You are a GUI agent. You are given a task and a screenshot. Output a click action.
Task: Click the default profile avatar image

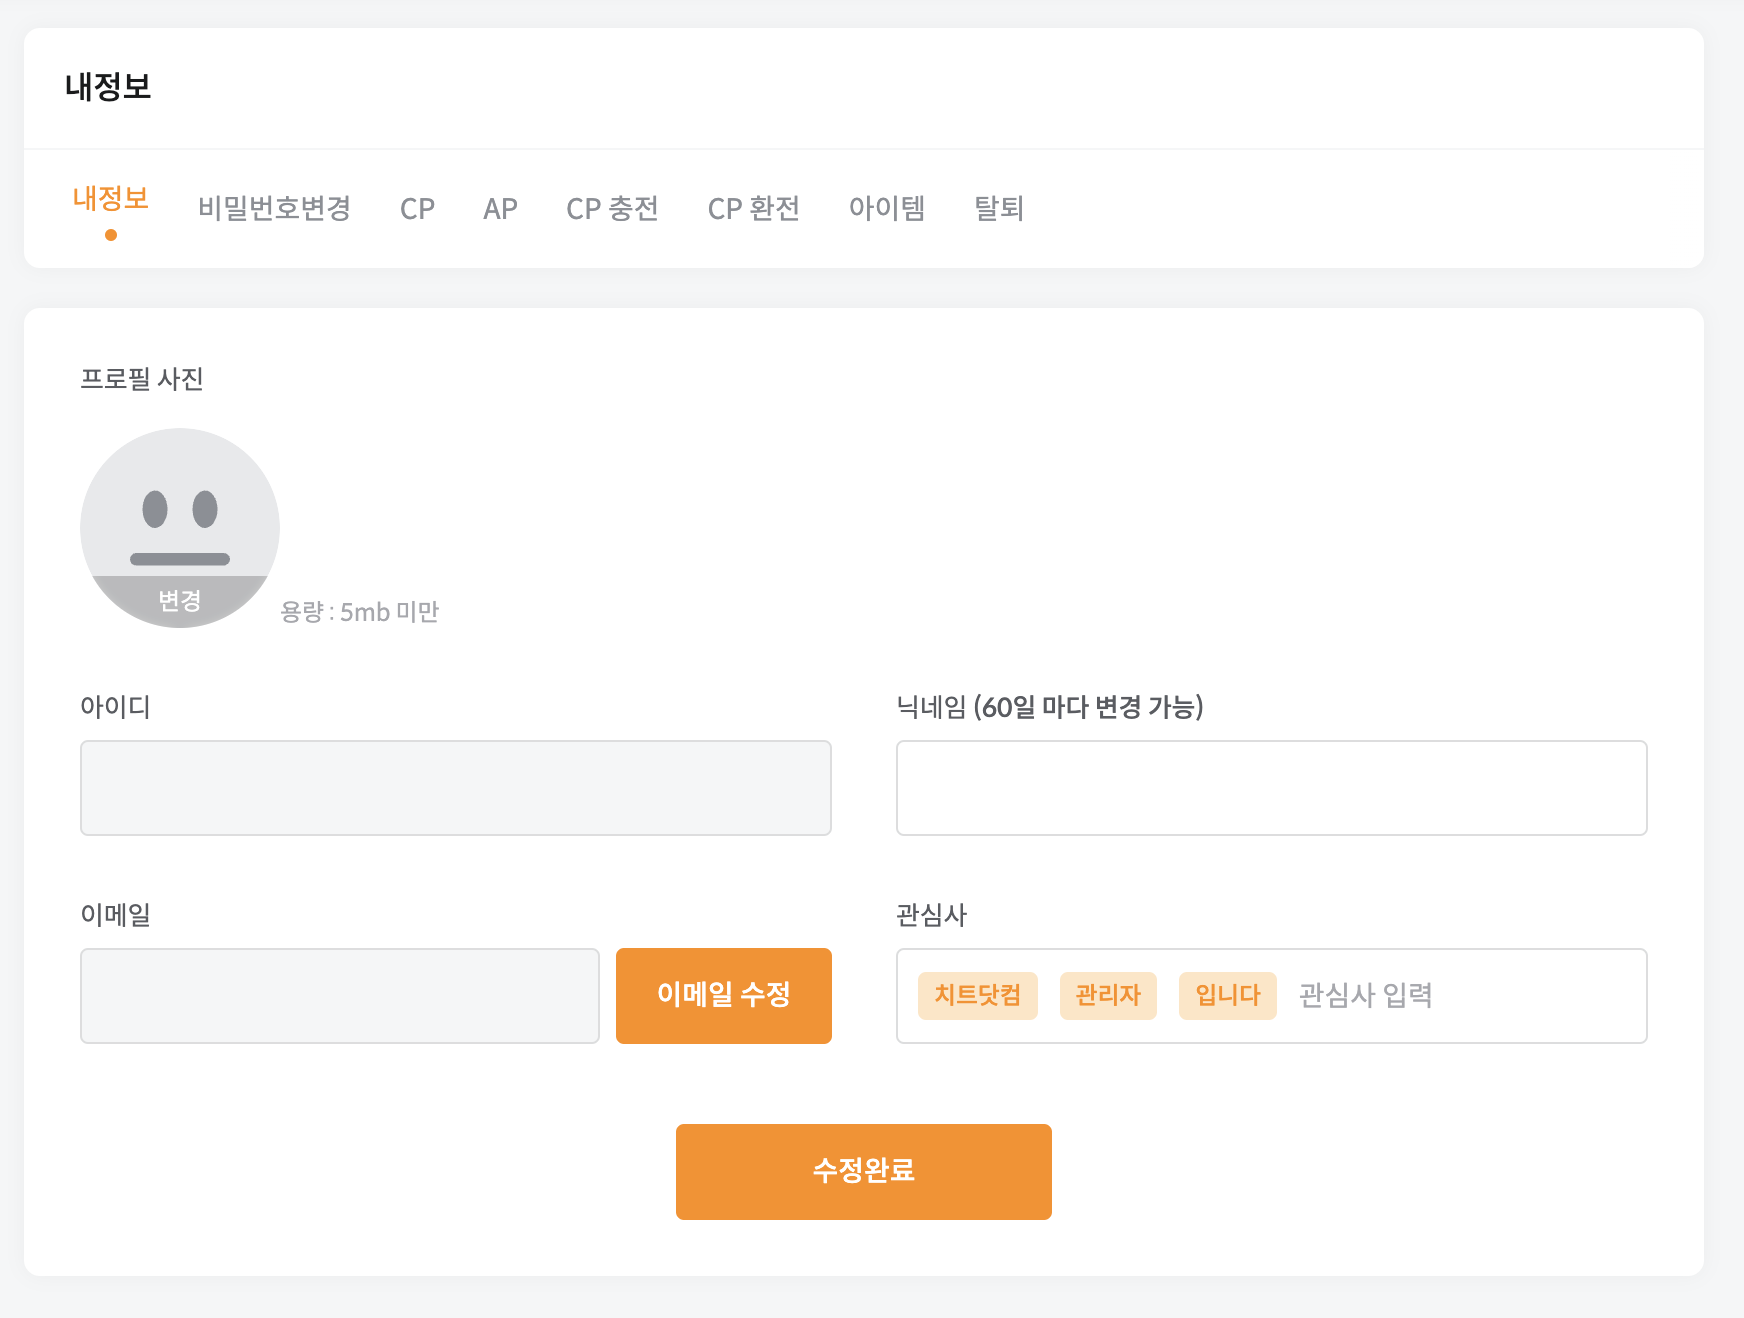pyautogui.click(x=180, y=510)
